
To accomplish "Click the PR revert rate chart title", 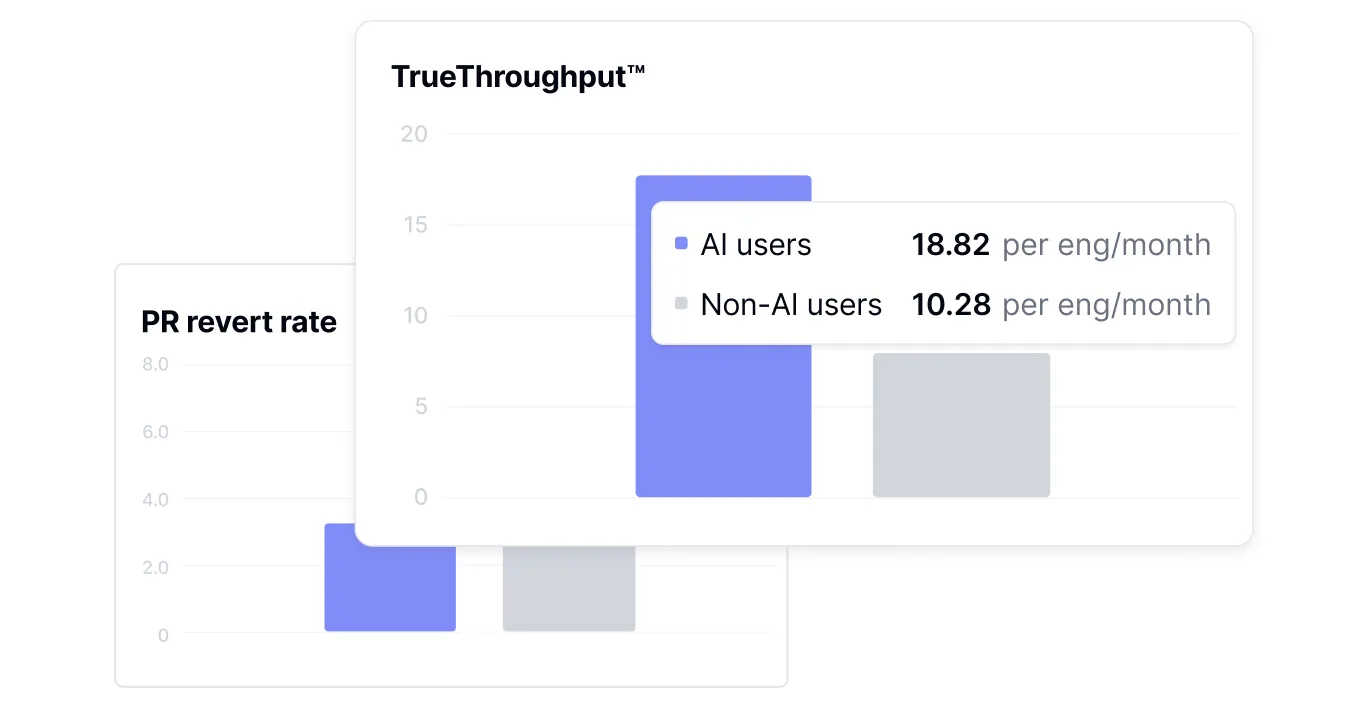I will (239, 322).
